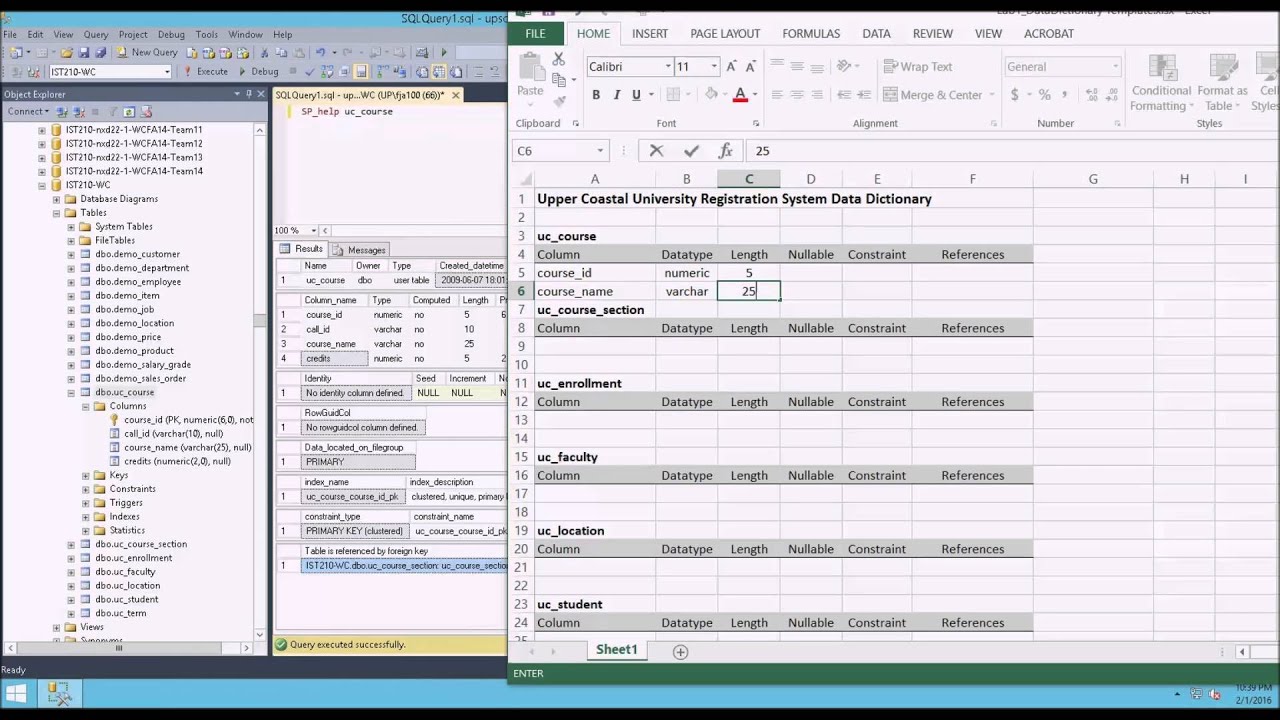Click the Increase Font Size icon

(731, 67)
